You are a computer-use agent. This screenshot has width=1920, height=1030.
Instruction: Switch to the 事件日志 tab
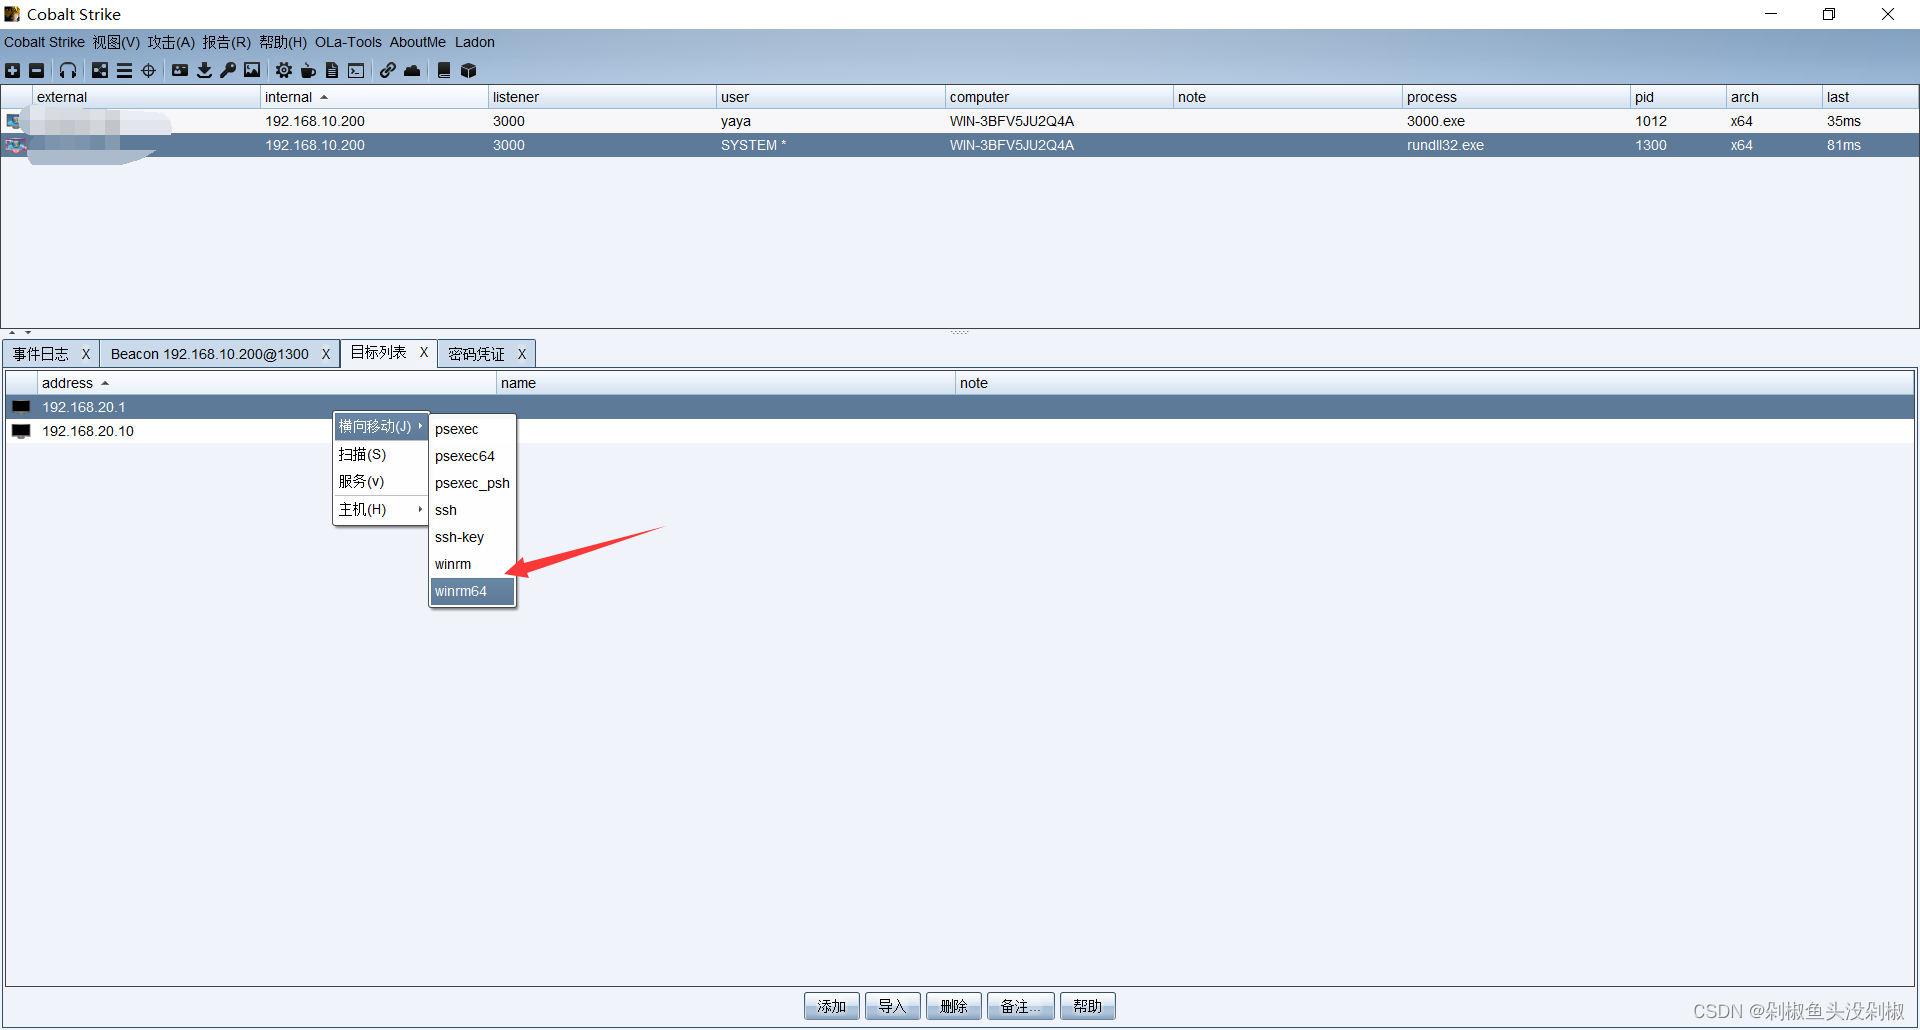pyautogui.click(x=41, y=354)
